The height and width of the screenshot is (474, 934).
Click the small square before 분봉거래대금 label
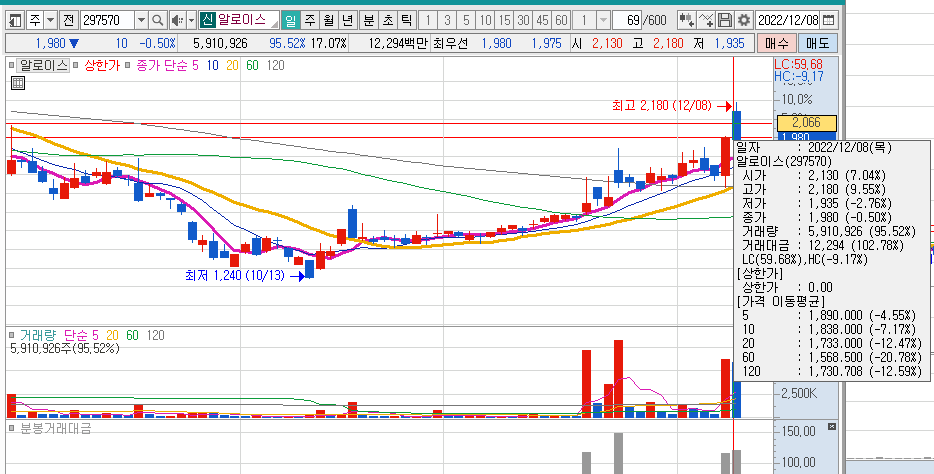pyautogui.click(x=11, y=428)
